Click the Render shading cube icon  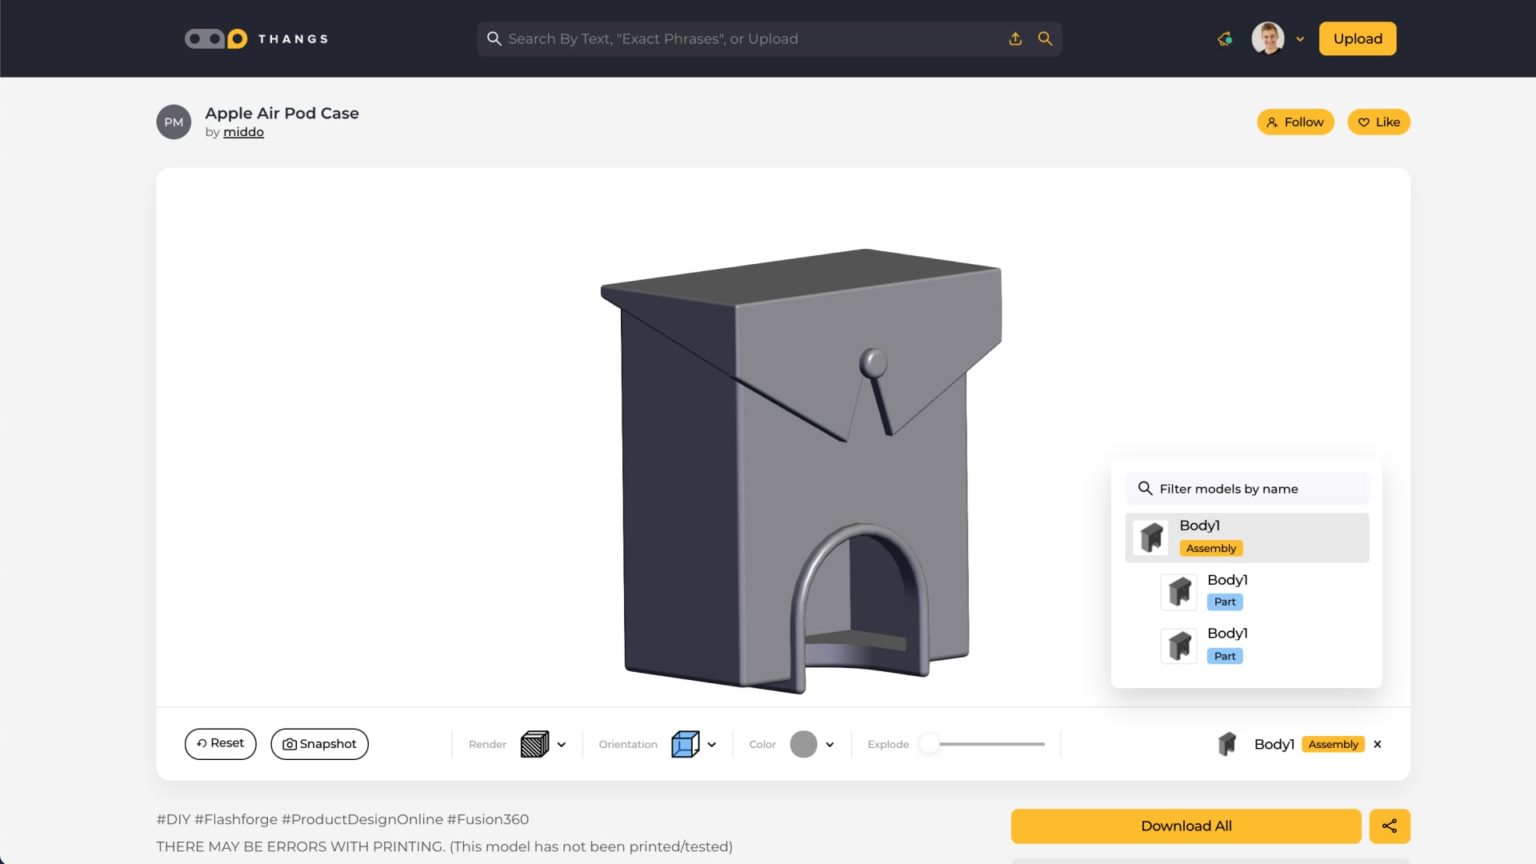pos(535,744)
